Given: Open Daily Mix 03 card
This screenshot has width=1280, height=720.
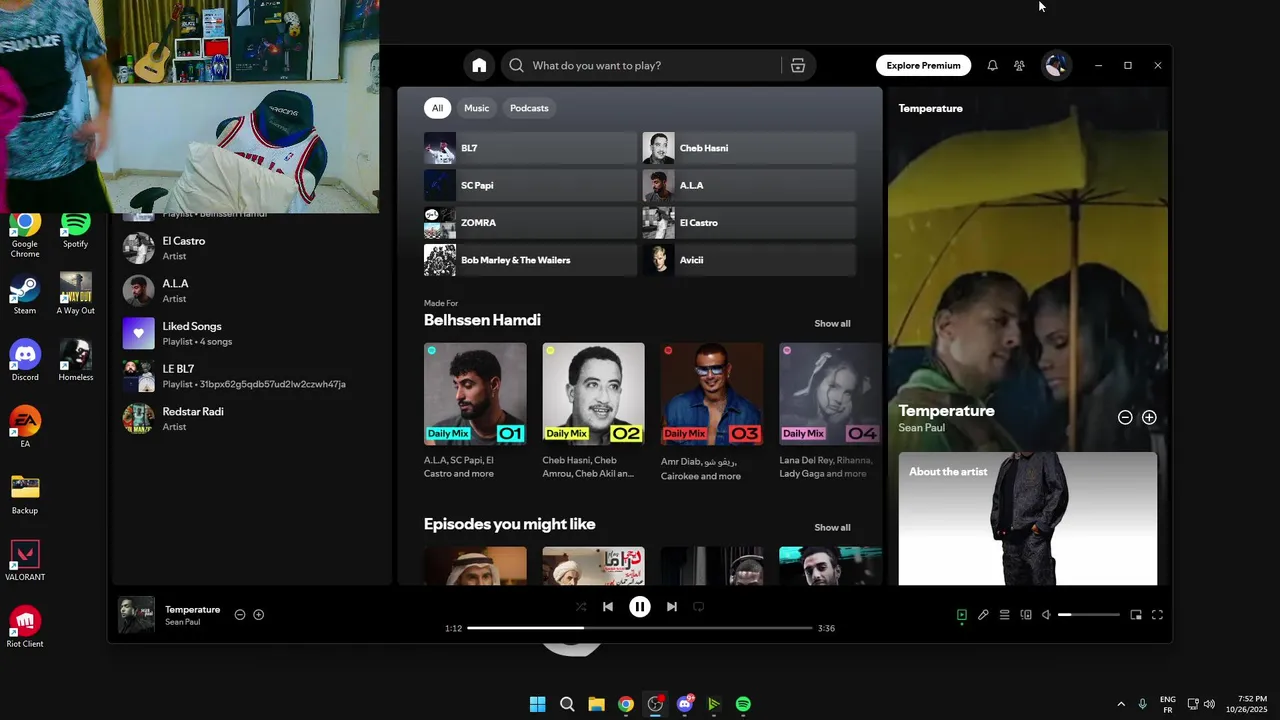Looking at the screenshot, I should (712, 412).
